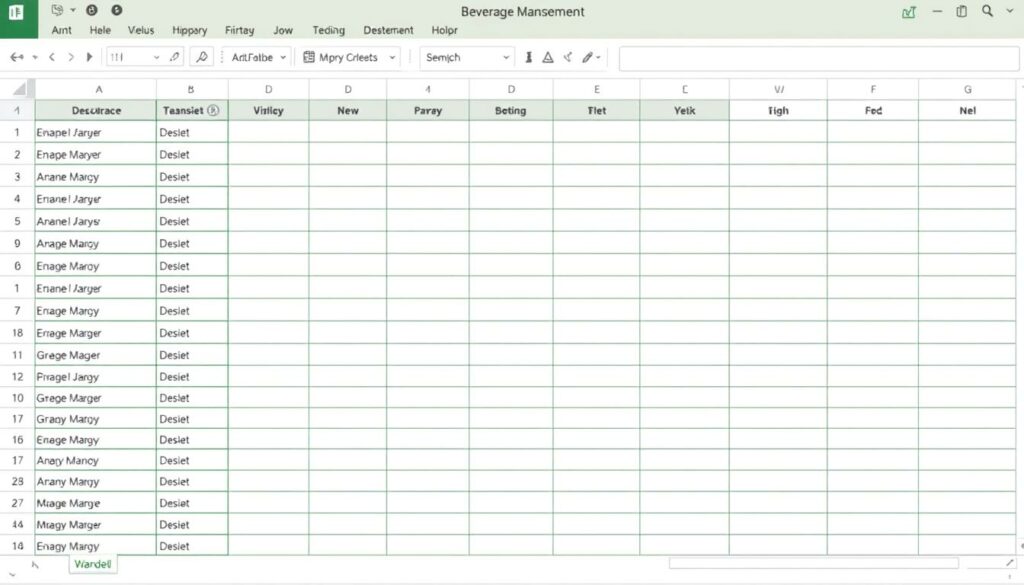The width and height of the screenshot is (1024, 585).
Task: Click the second round dark icon in the title bar
Action: point(116,10)
